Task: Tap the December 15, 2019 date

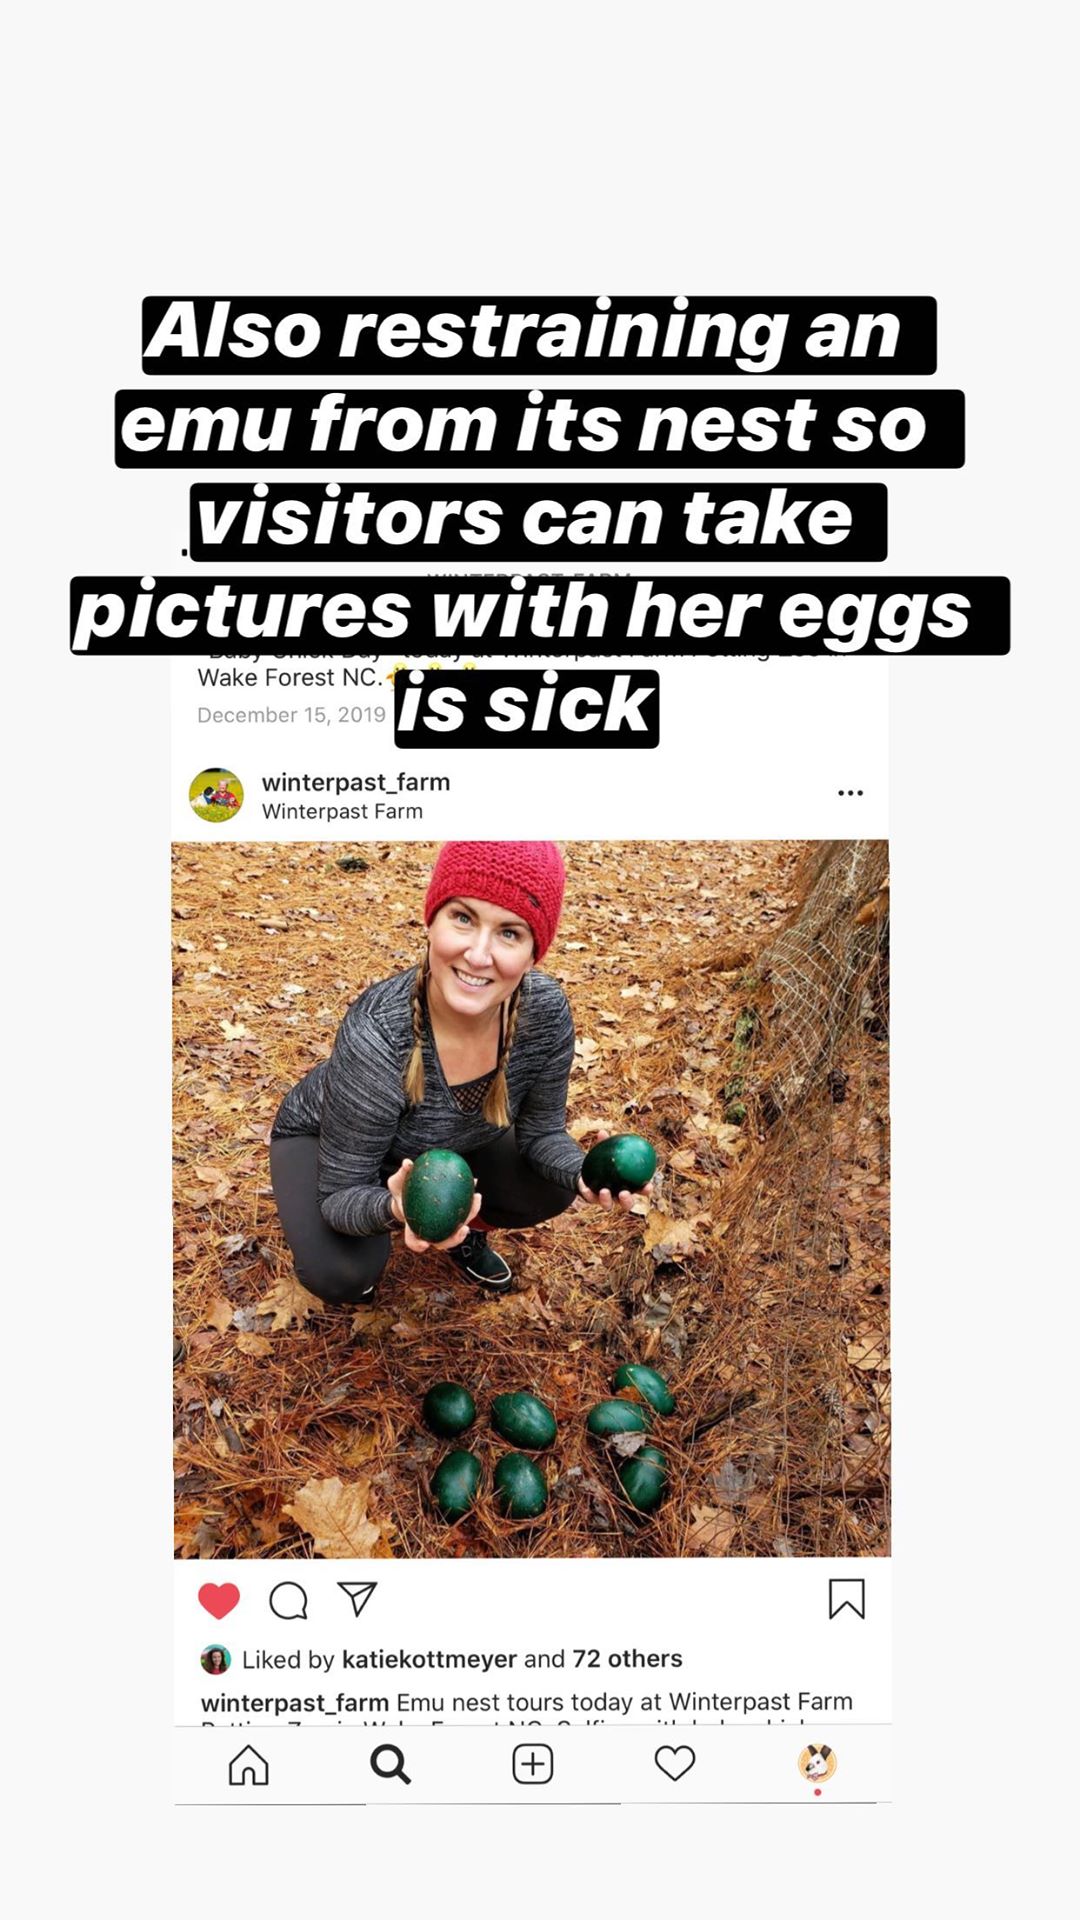Action: point(291,715)
